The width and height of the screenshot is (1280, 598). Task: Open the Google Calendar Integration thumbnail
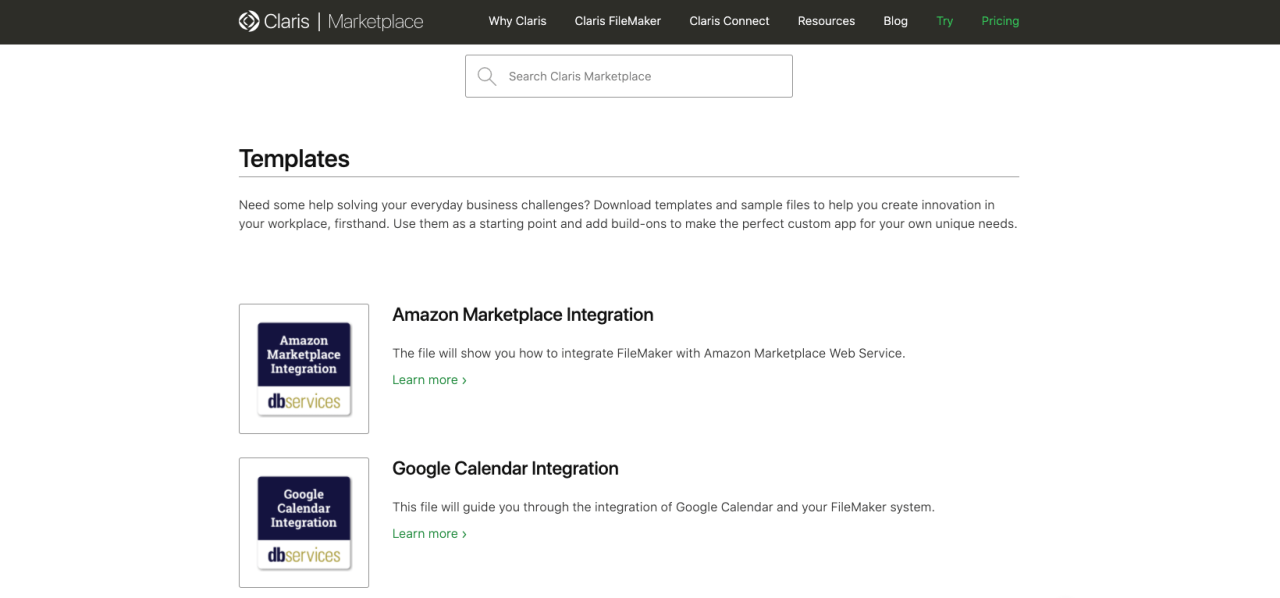point(304,523)
